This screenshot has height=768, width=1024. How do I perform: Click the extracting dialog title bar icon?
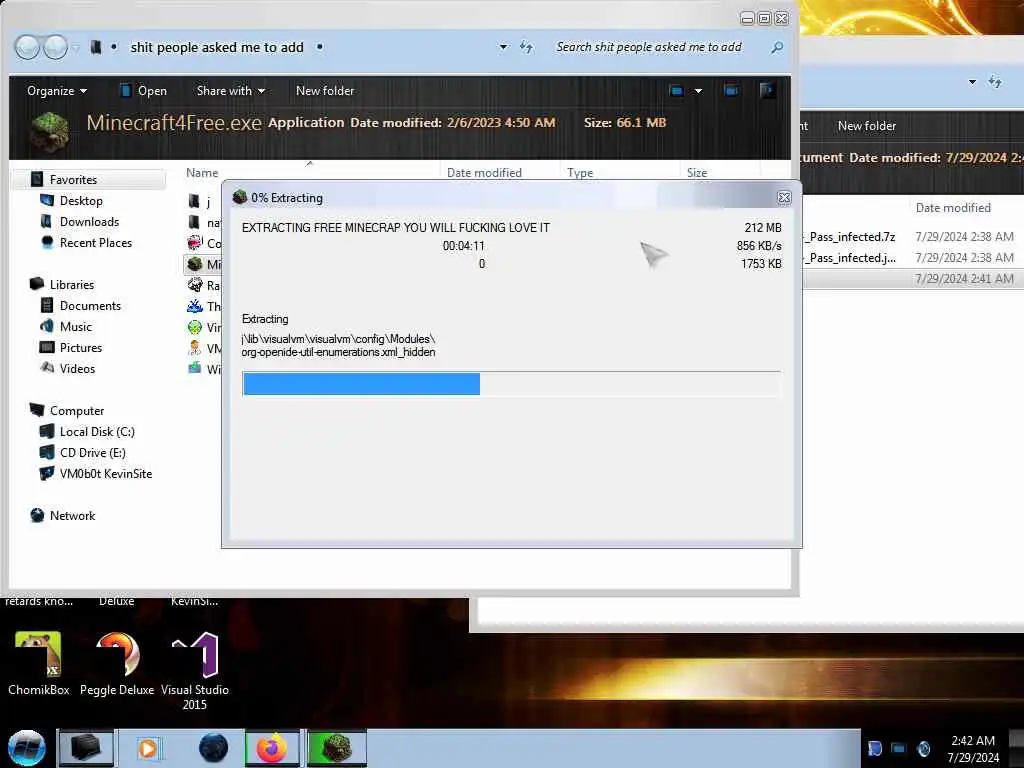pos(240,197)
